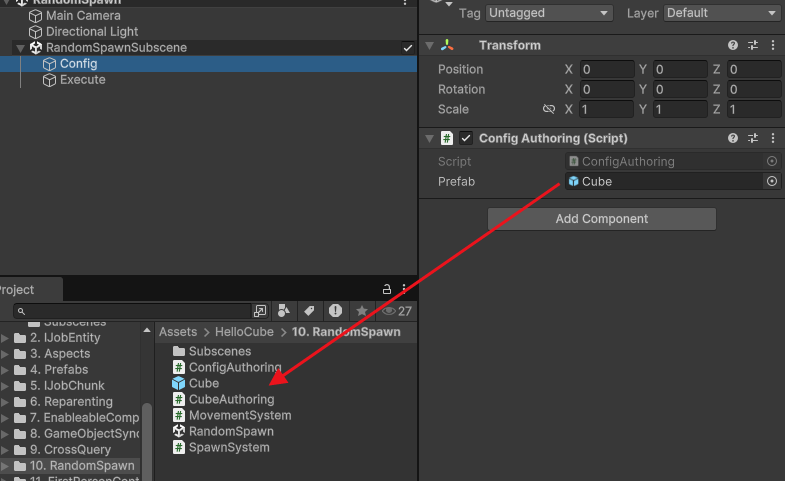Open the Transform component help reference
Viewport: 785px width, 481px height.
(733, 46)
